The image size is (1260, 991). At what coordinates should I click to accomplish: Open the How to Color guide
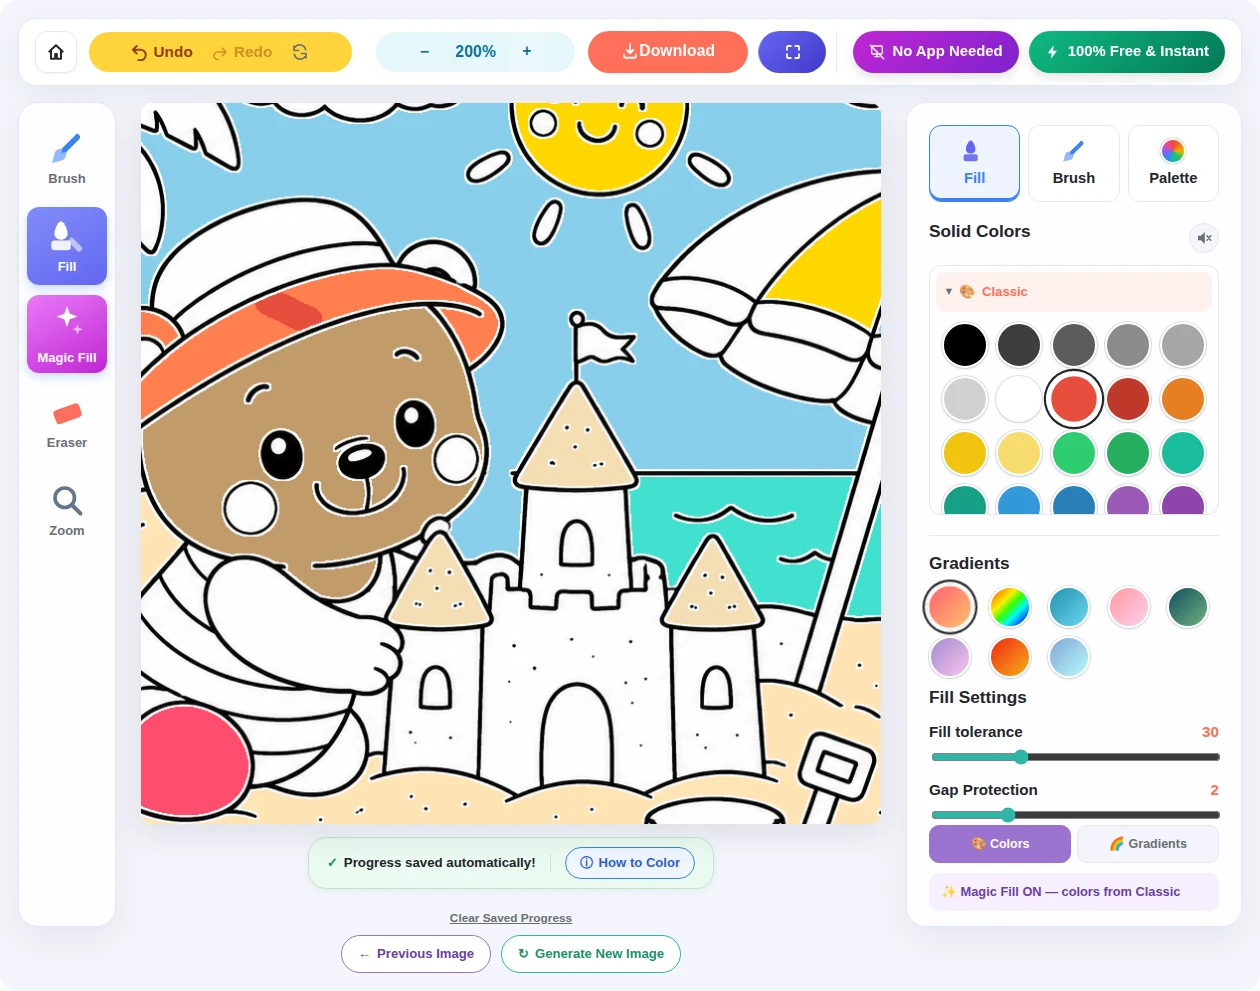tap(630, 863)
